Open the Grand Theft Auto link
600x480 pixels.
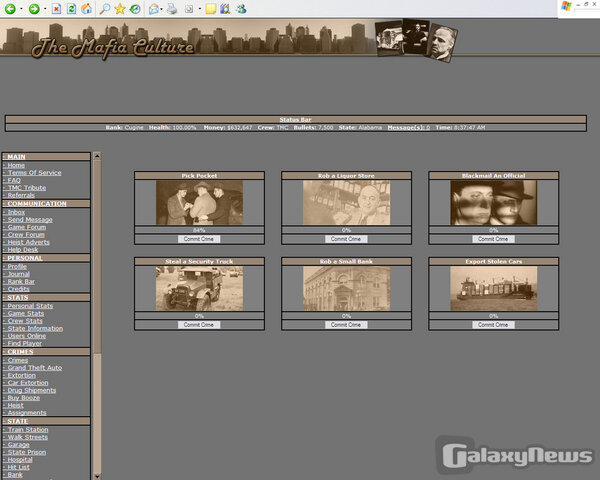coord(35,367)
